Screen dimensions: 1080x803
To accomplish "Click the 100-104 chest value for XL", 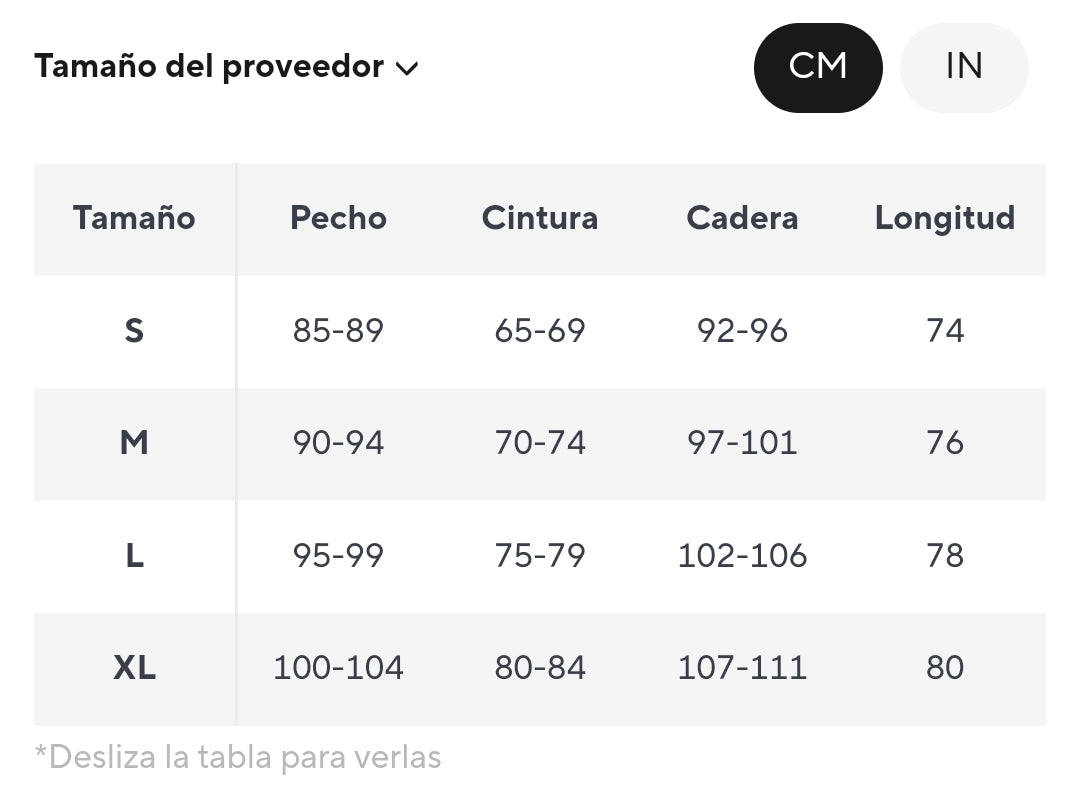I will (338, 668).
